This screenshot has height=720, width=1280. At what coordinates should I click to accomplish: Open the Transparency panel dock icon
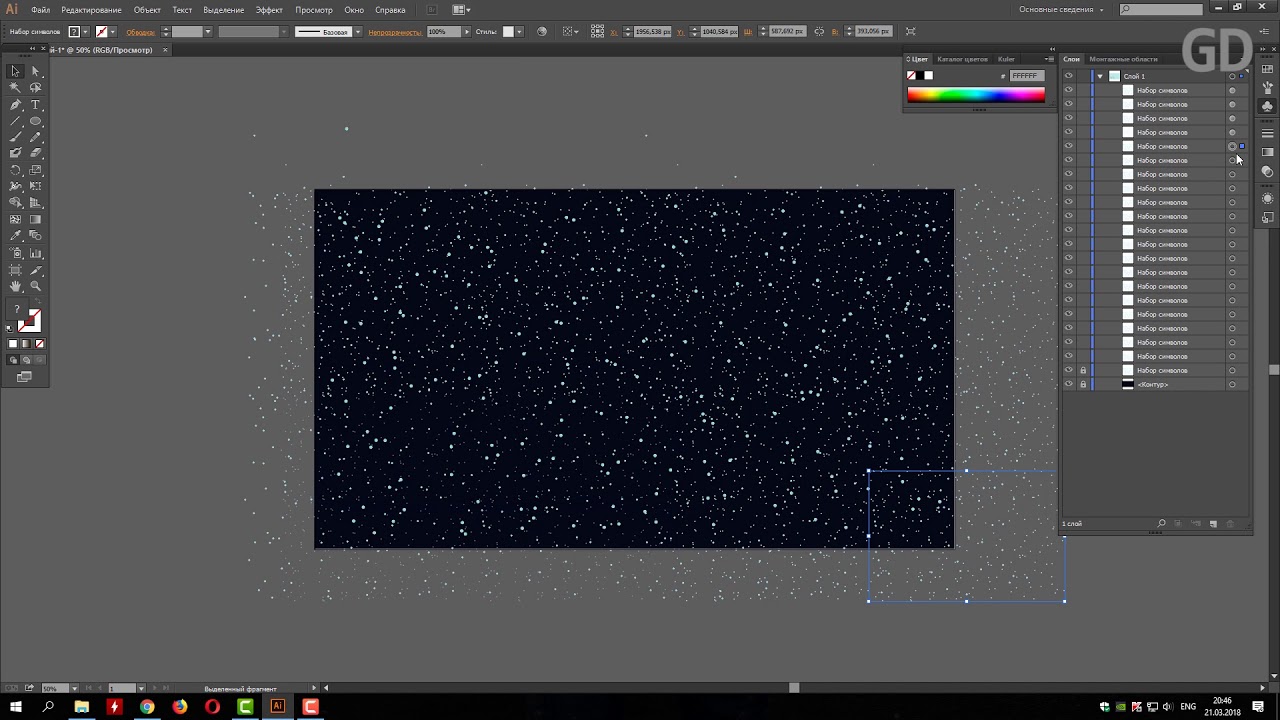1268,171
